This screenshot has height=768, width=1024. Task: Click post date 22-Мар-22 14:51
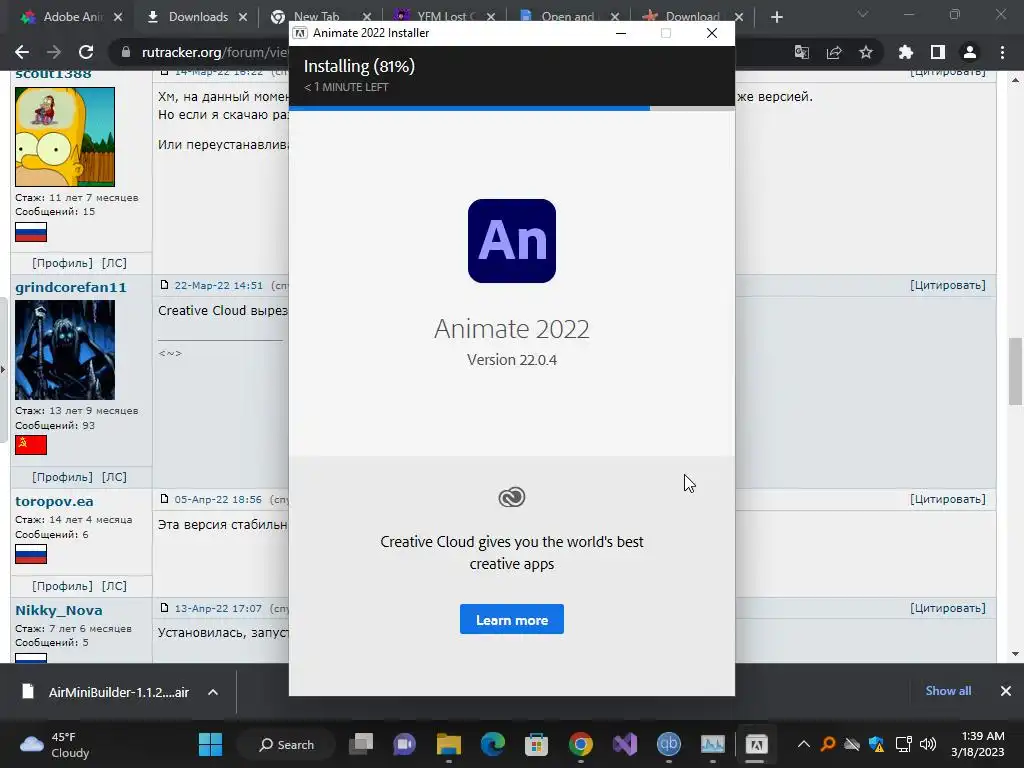tap(218, 285)
